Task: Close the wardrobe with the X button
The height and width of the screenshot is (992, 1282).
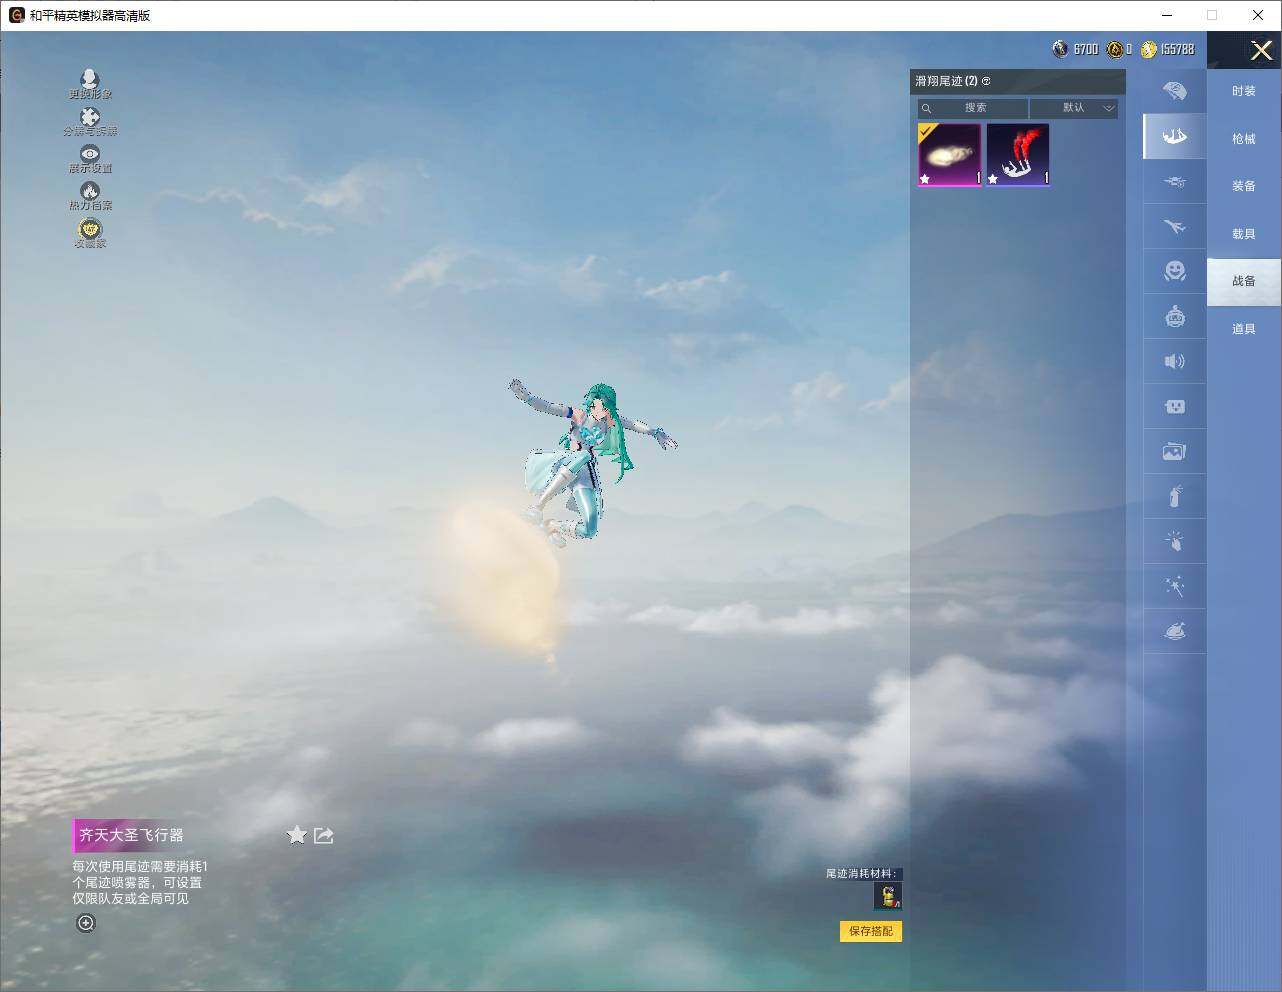Action: 1261,50
